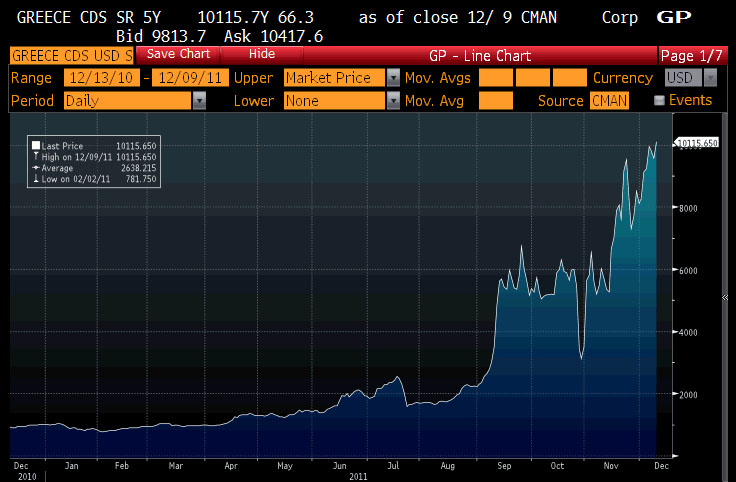
Task: Open the Period Daily dropdown
Action: tap(199, 100)
